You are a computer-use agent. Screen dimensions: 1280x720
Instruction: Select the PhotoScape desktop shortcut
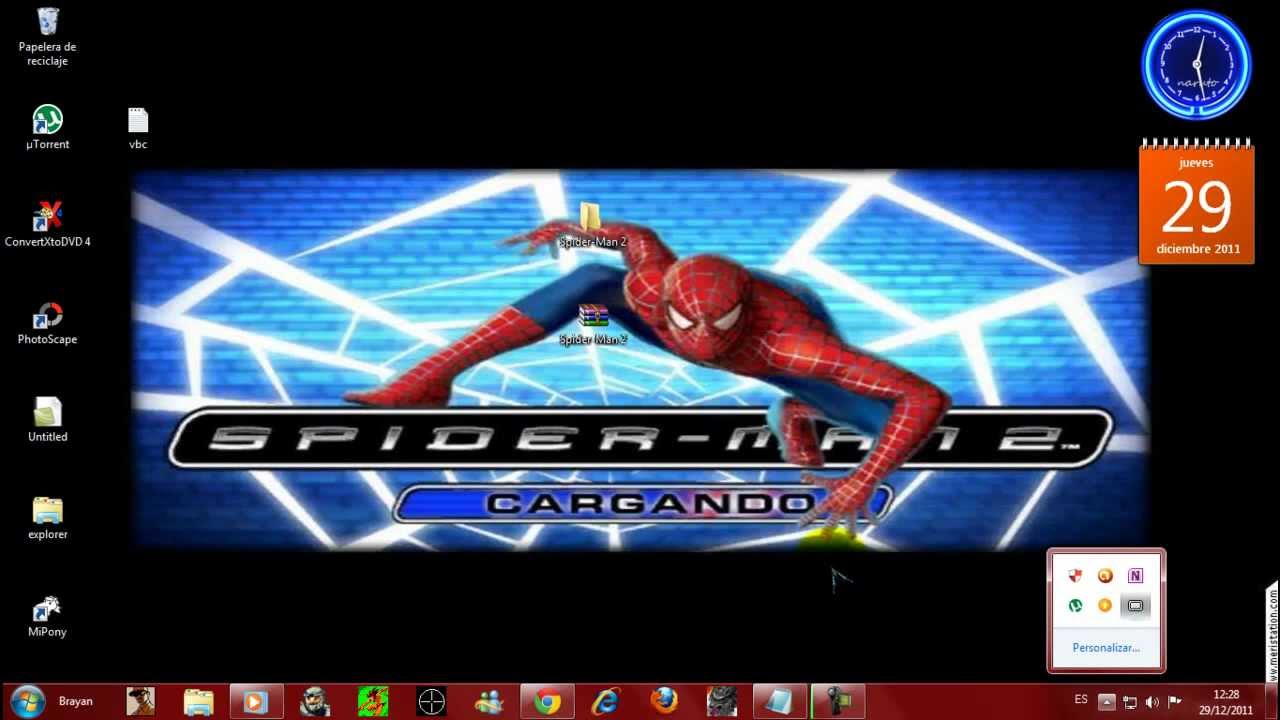pos(47,322)
